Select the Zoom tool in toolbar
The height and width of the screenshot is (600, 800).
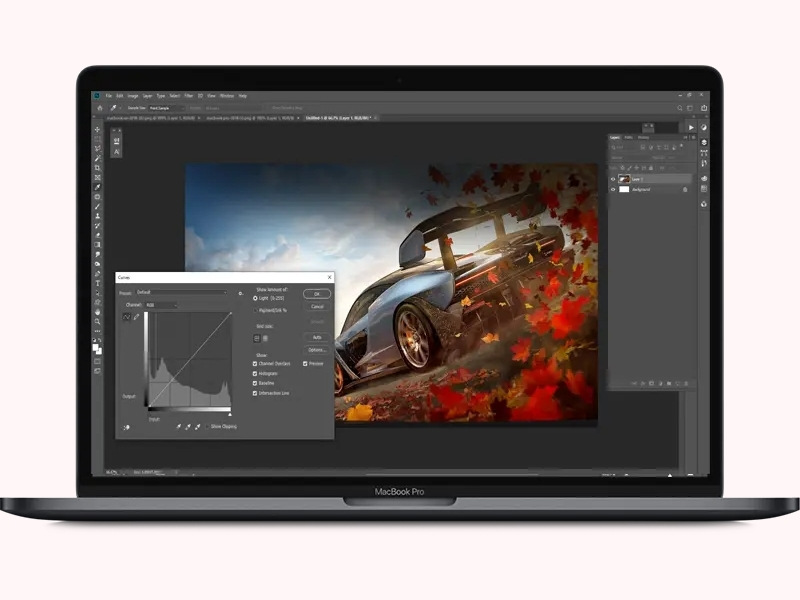click(97, 321)
